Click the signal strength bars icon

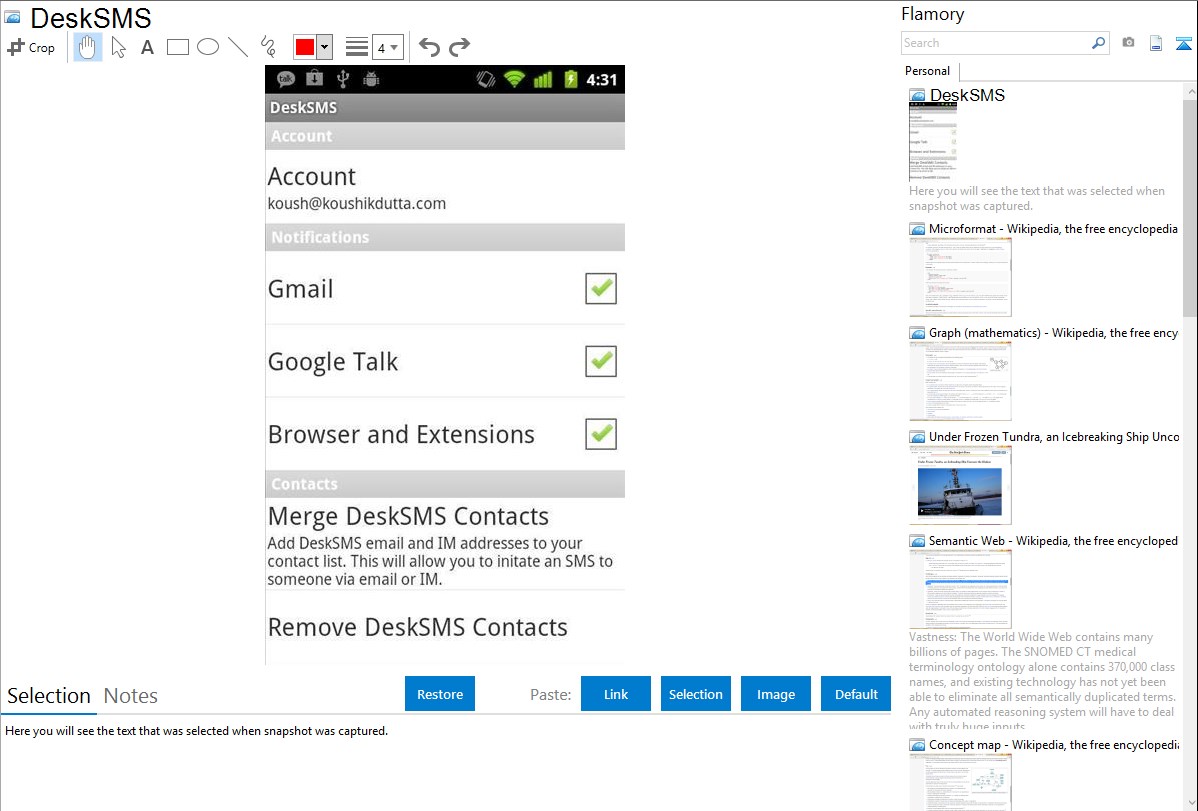542,79
